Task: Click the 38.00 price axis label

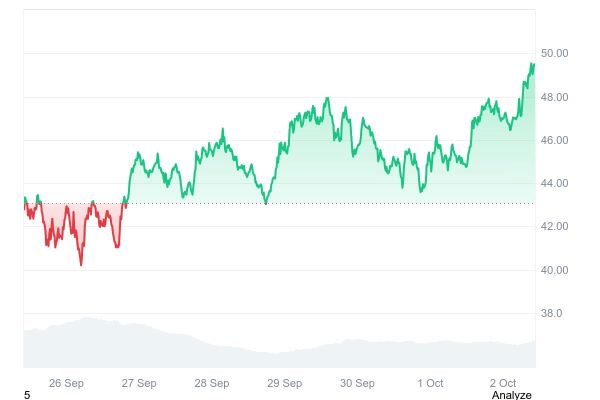Action: point(554,313)
